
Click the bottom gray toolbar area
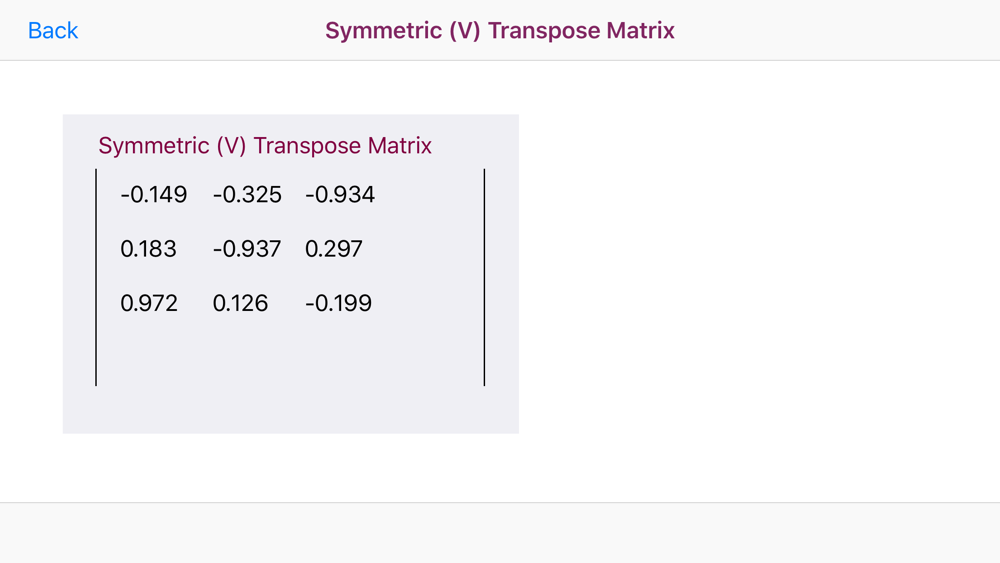(500, 533)
